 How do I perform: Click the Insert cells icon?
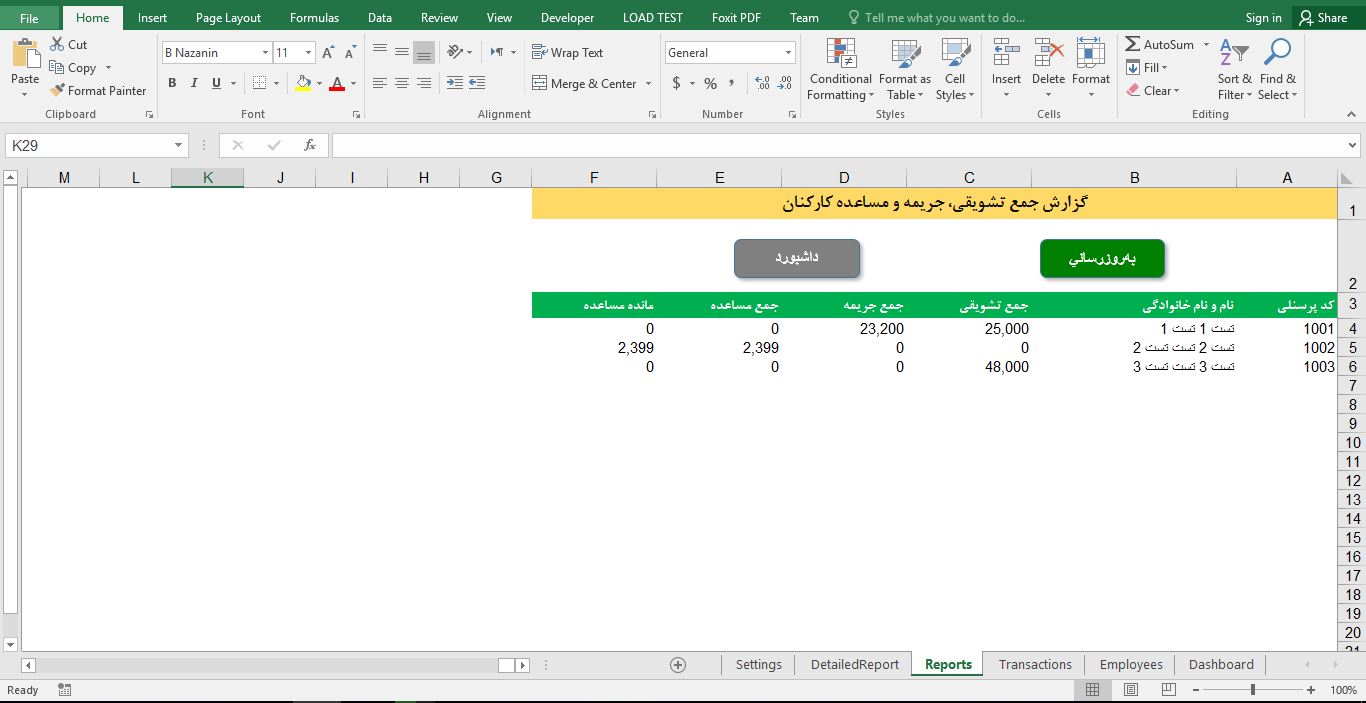[1006, 54]
